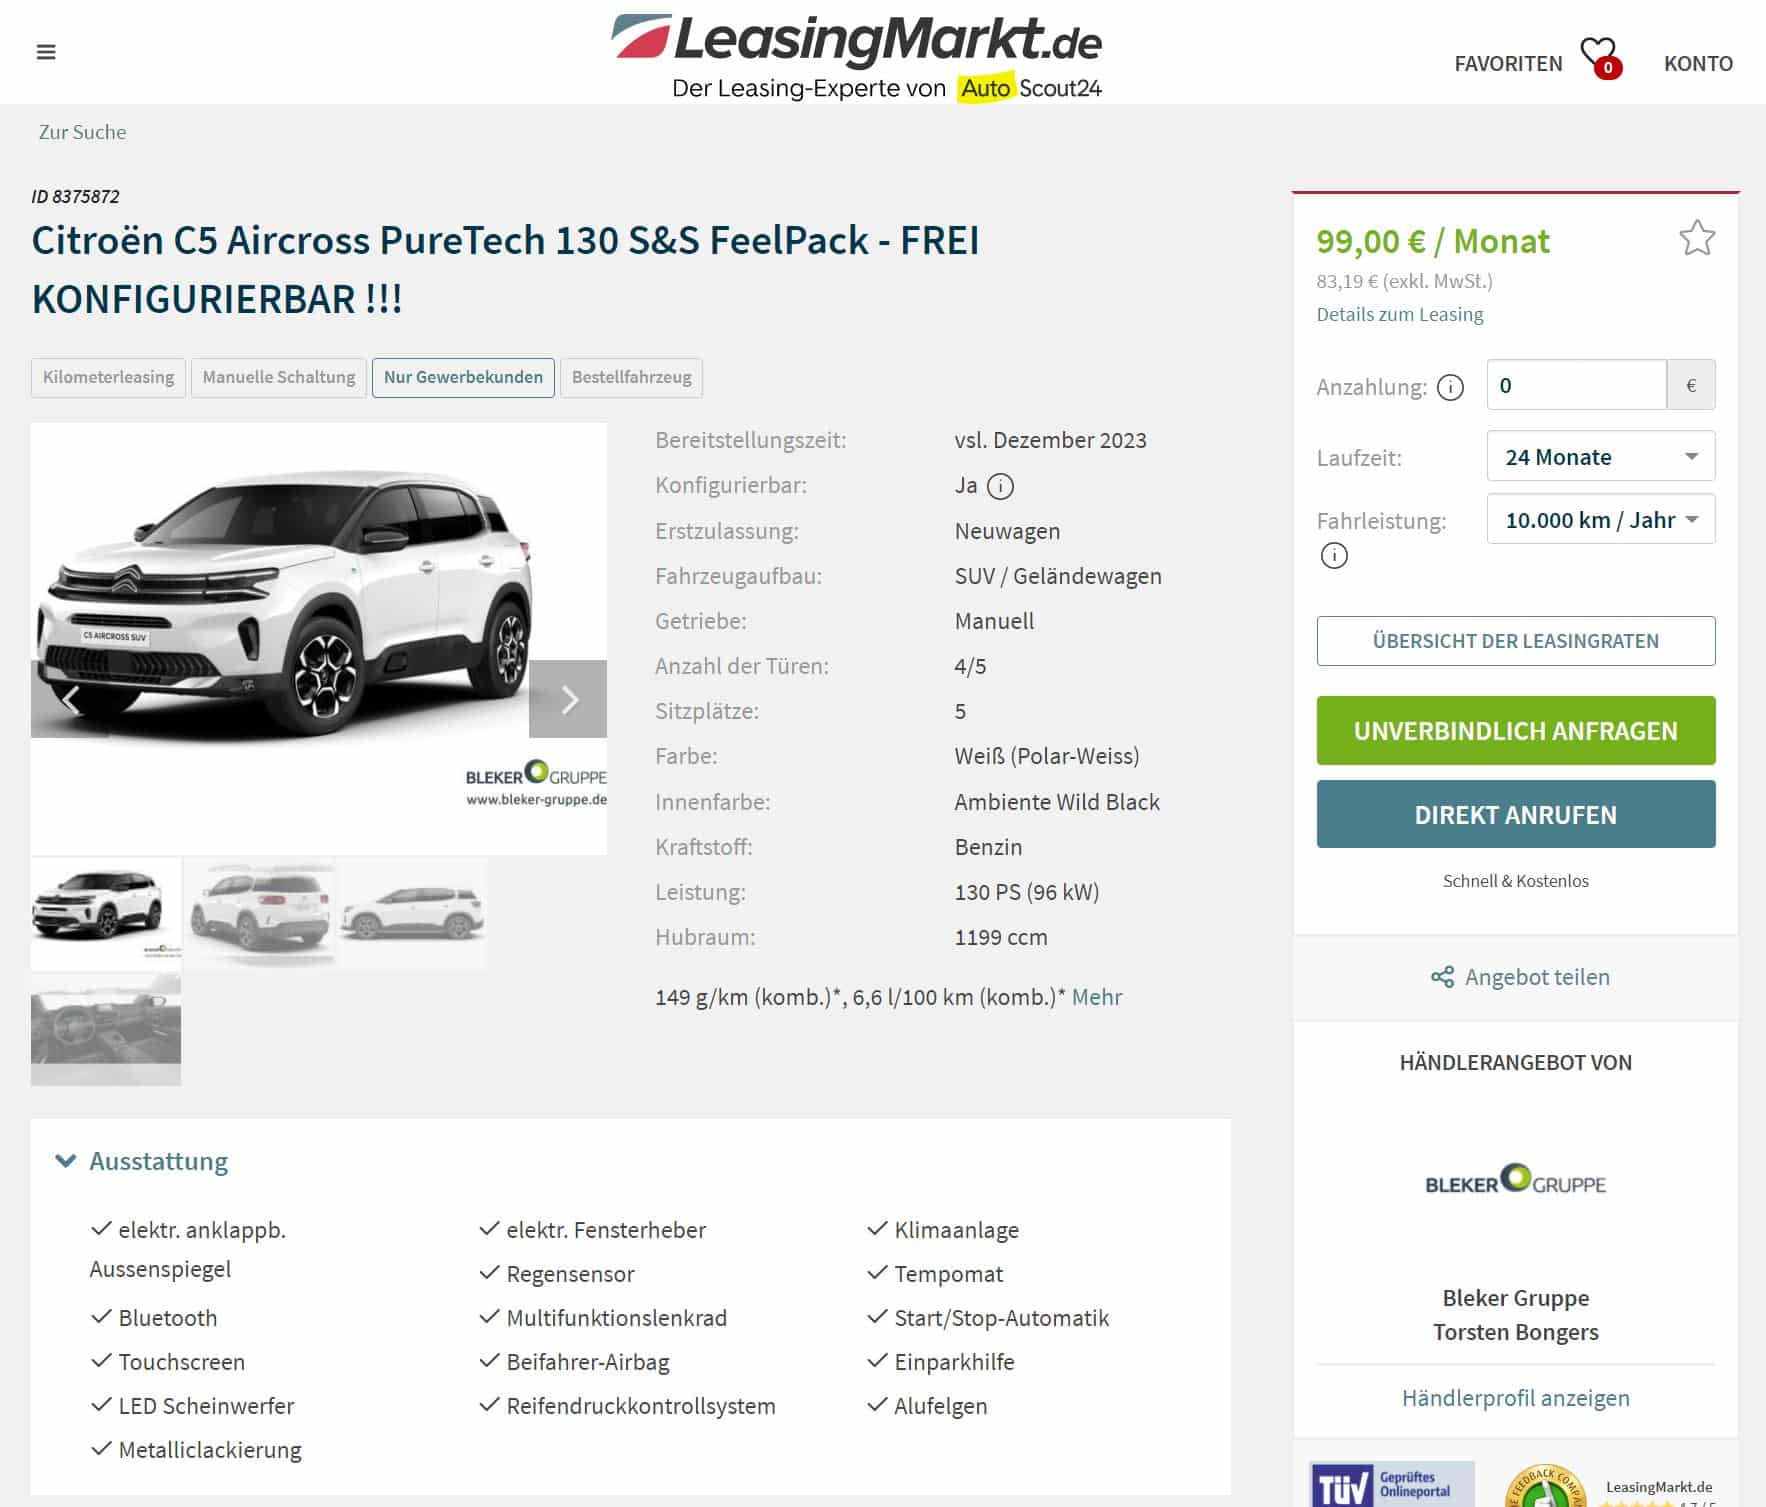
Task: Open KONTO menu
Action: [x=1698, y=63]
